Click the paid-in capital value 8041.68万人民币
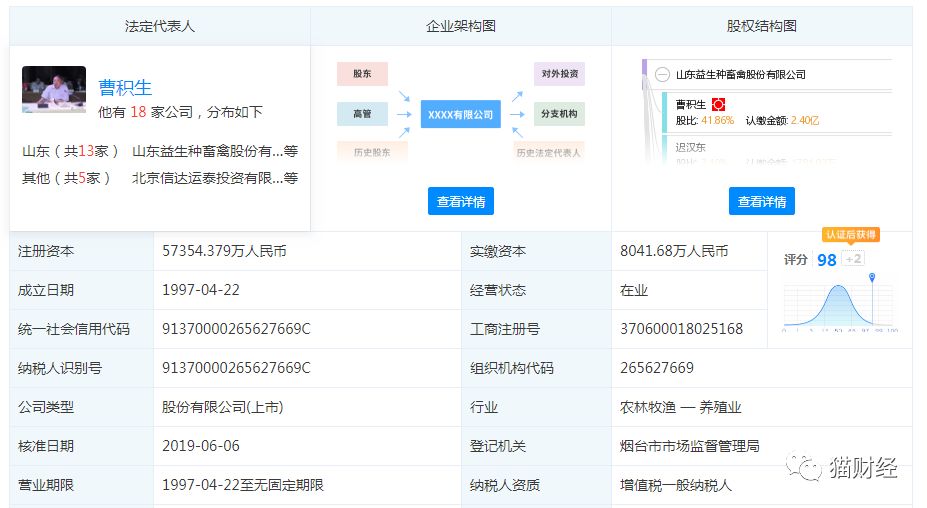The height and width of the screenshot is (508, 927). pyautogui.click(x=674, y=251)
